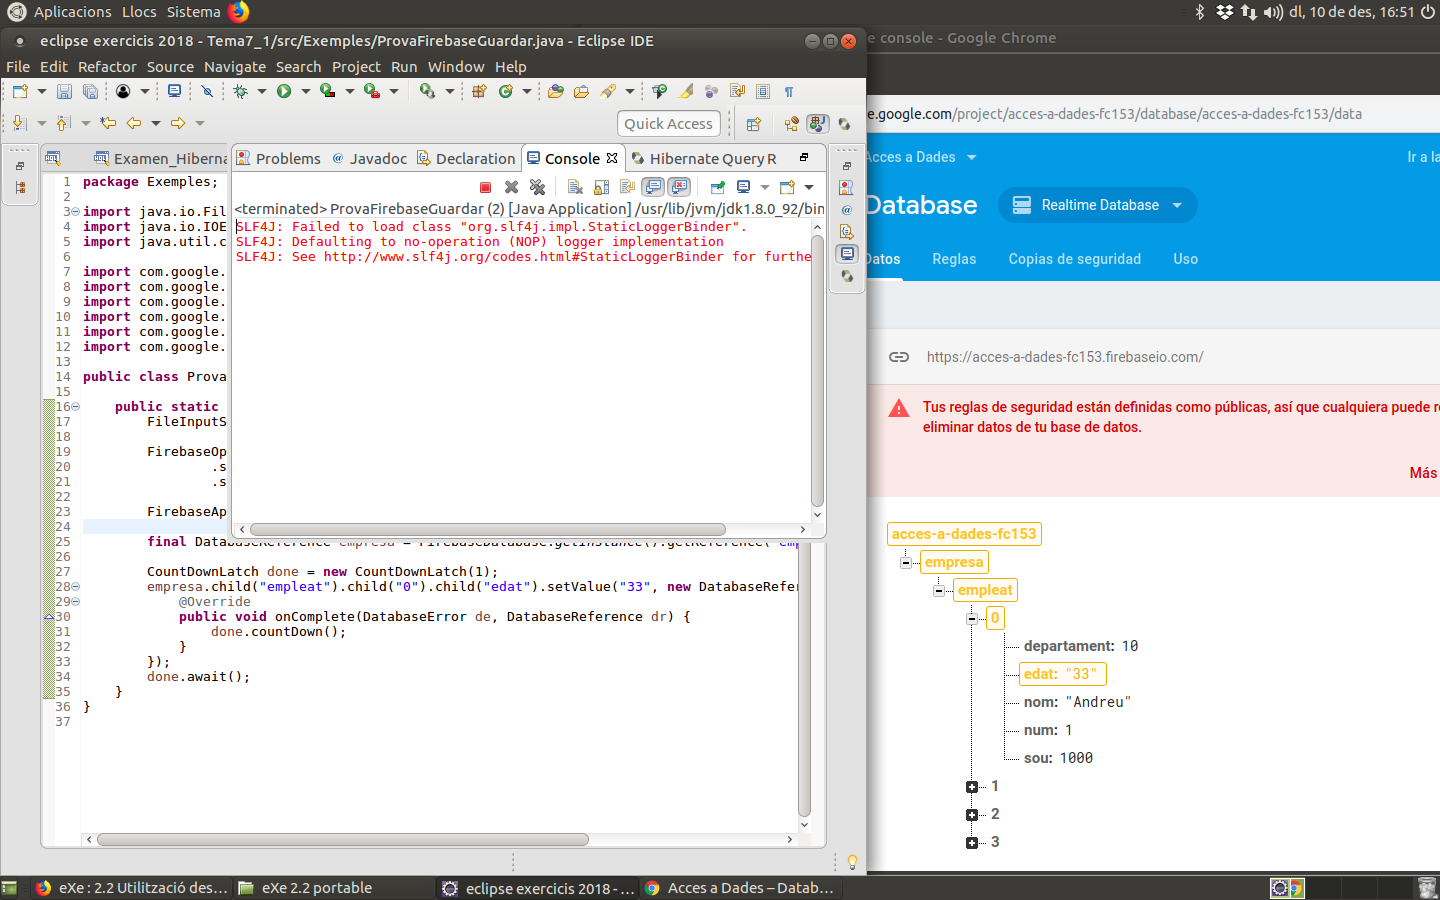Click the Pin Console icon

[x=717, y=187]
